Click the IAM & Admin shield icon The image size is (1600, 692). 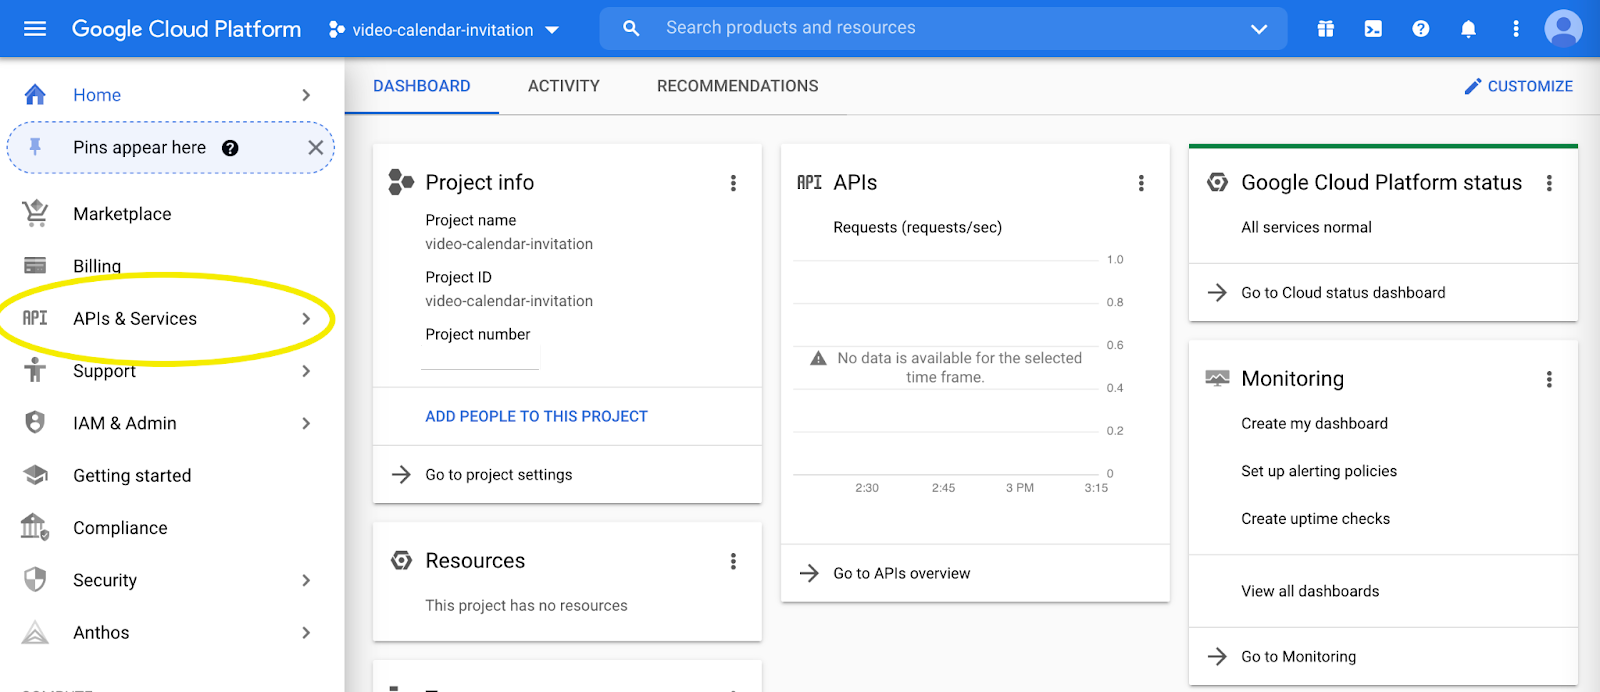point(35,422)
